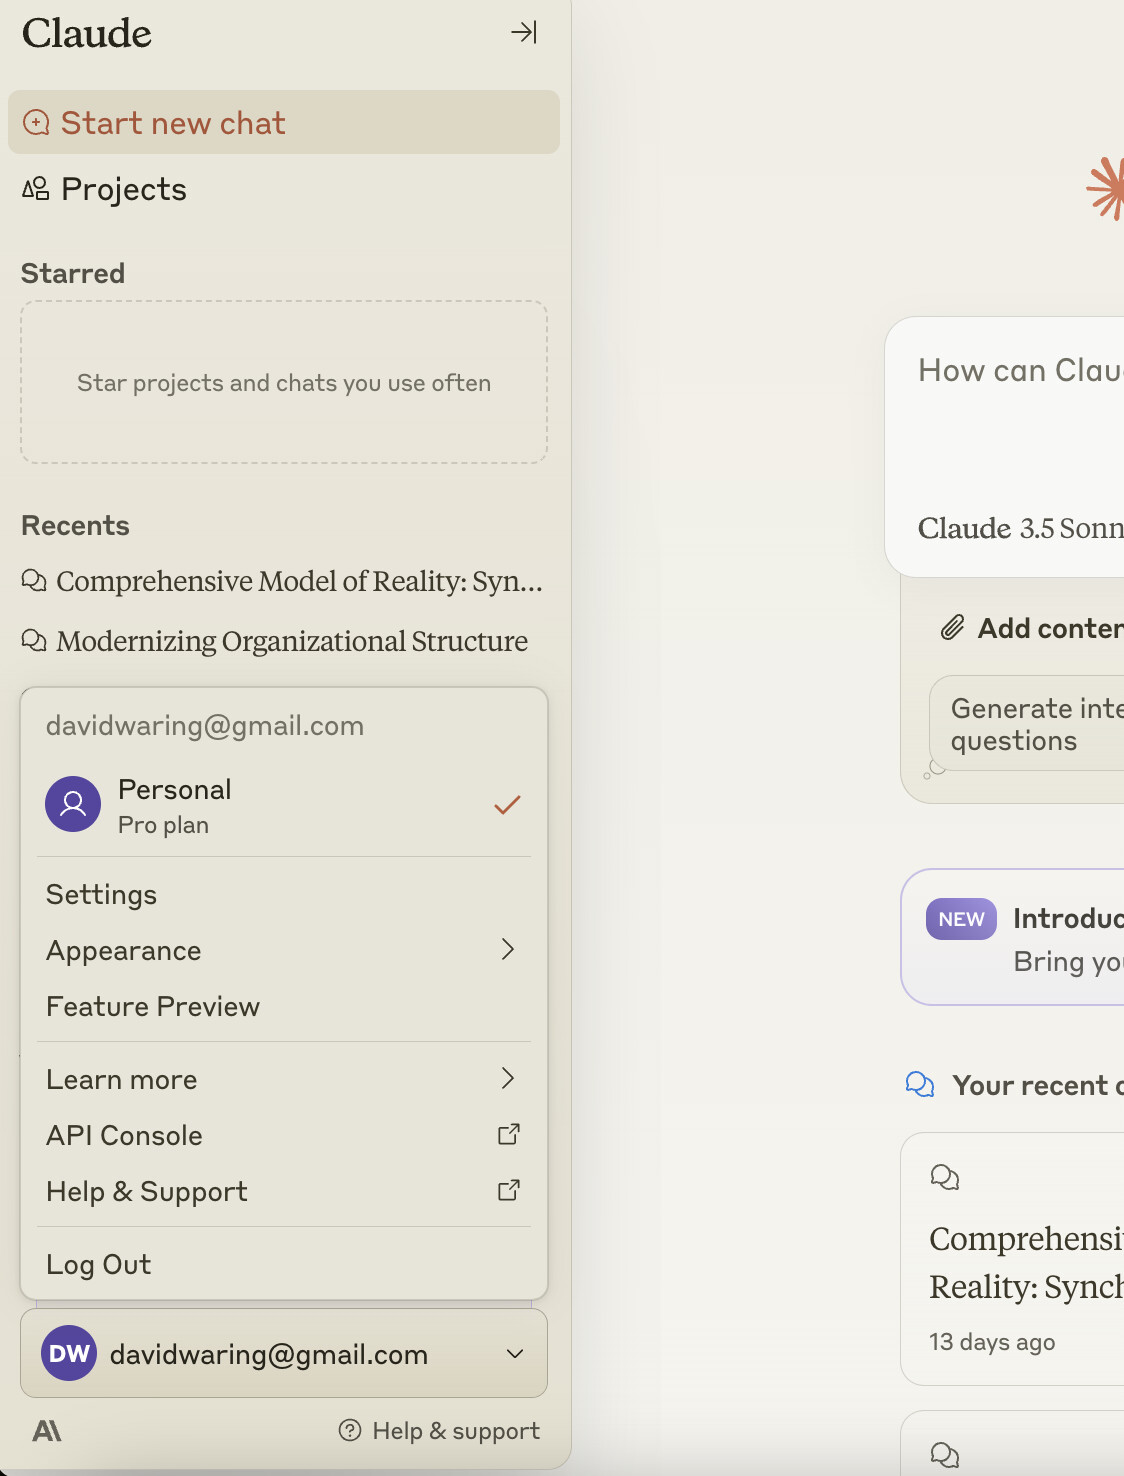Expand the Appearance chevron arrow

(x=508, y=949)
